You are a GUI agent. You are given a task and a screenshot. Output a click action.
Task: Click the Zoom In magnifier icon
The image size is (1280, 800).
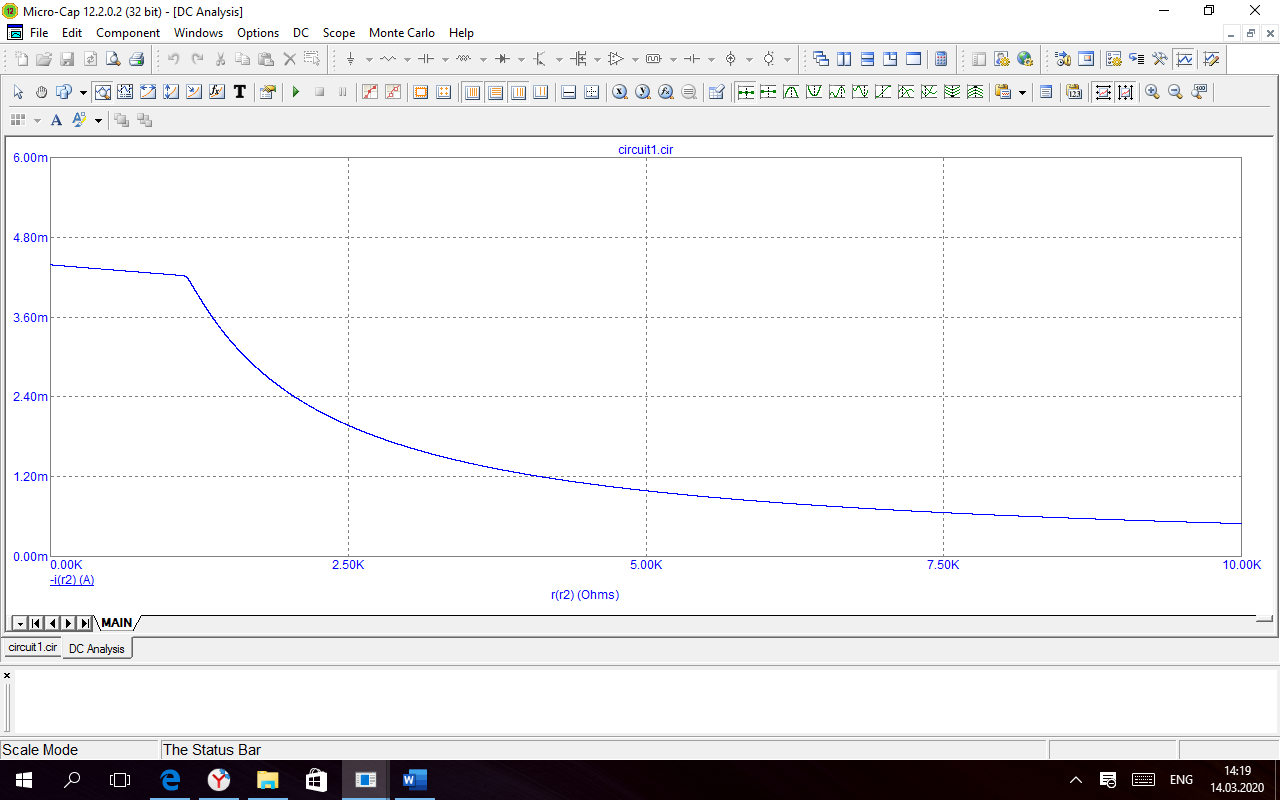click(x=1152, y=92)
